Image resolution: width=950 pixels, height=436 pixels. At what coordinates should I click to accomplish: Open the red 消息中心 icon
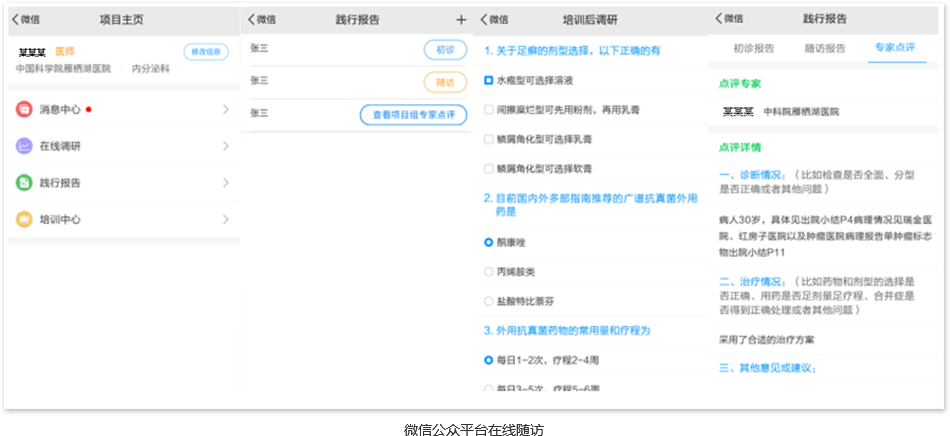(24, 109)
